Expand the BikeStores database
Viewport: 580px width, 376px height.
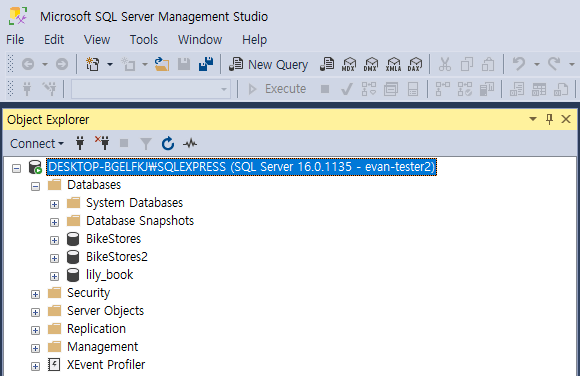pos(54,240)
